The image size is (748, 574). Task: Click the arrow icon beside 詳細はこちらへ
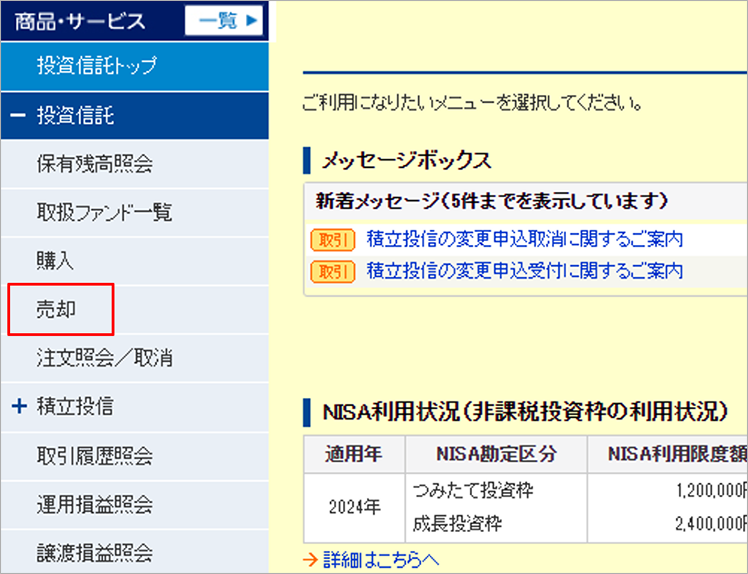coord(311,560)
